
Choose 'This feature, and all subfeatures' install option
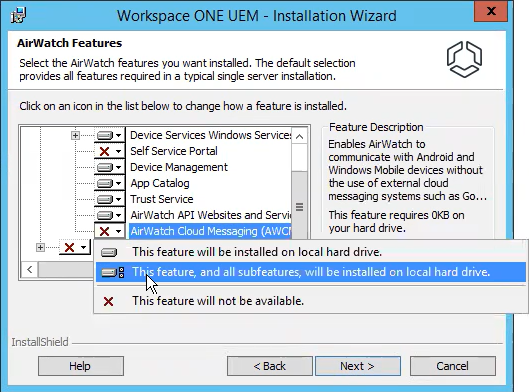310,272
